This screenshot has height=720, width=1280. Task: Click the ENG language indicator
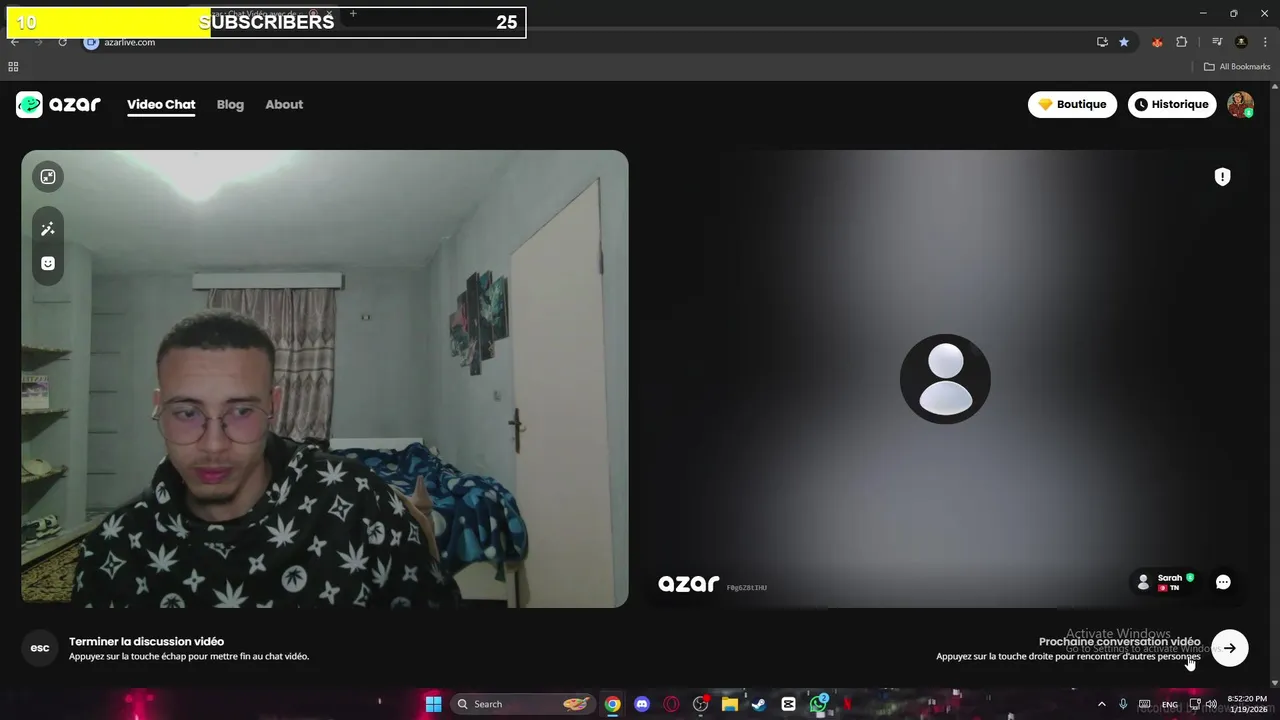pyautogui.click(x=1169, y=705)
